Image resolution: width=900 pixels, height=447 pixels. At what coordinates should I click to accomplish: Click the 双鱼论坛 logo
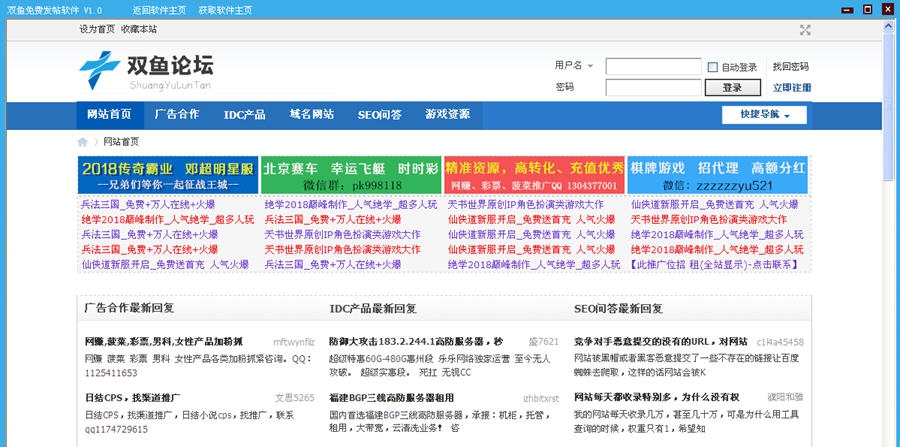(x=146, y=71)
